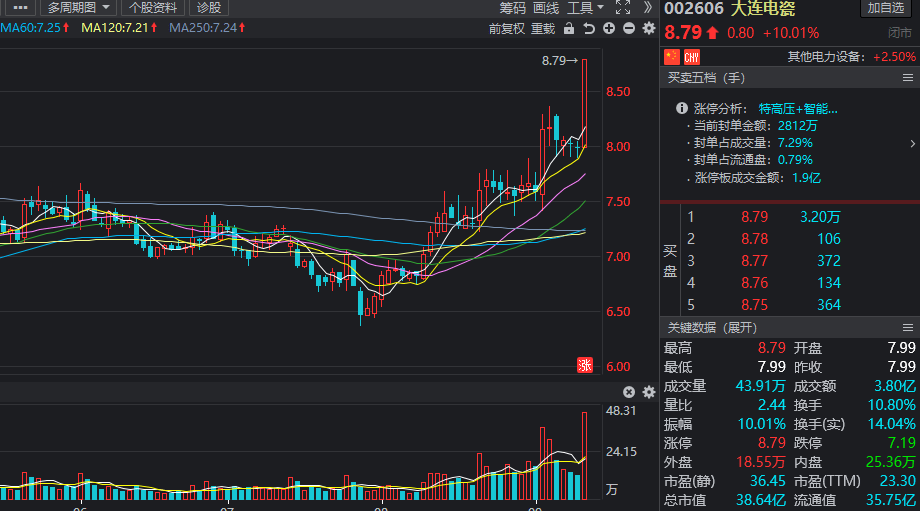Expand 涨停分析 details with right chevron
Viewport: 920px width, 511px height.
coord(911,143)
